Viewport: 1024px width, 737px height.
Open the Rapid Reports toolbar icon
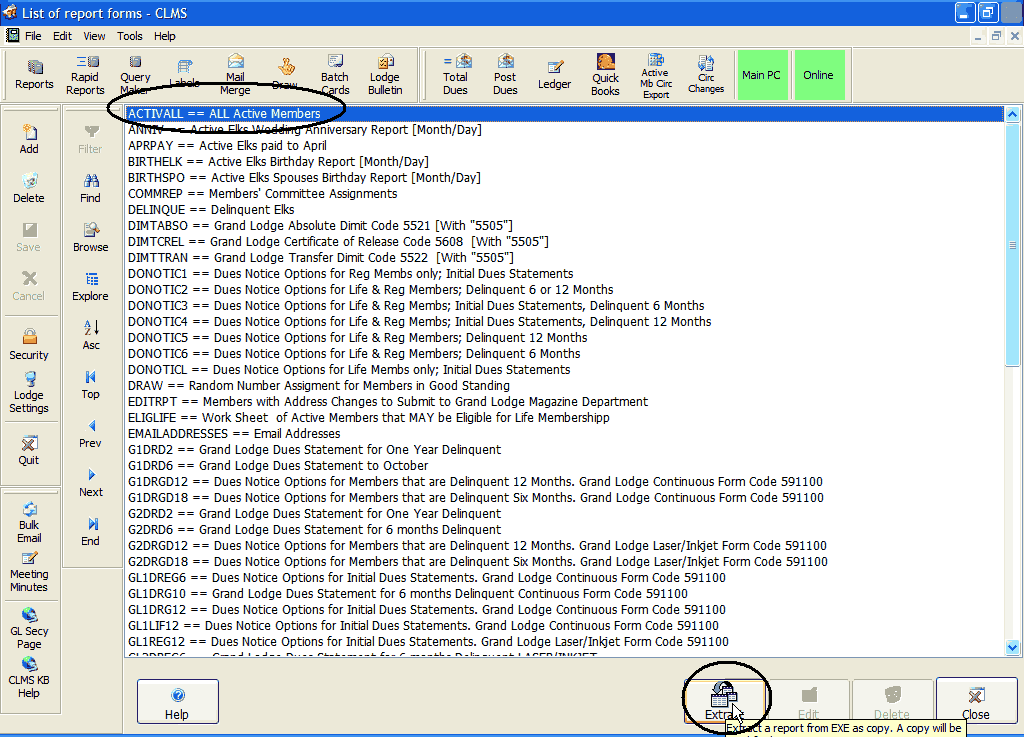[x=85, y=75]
